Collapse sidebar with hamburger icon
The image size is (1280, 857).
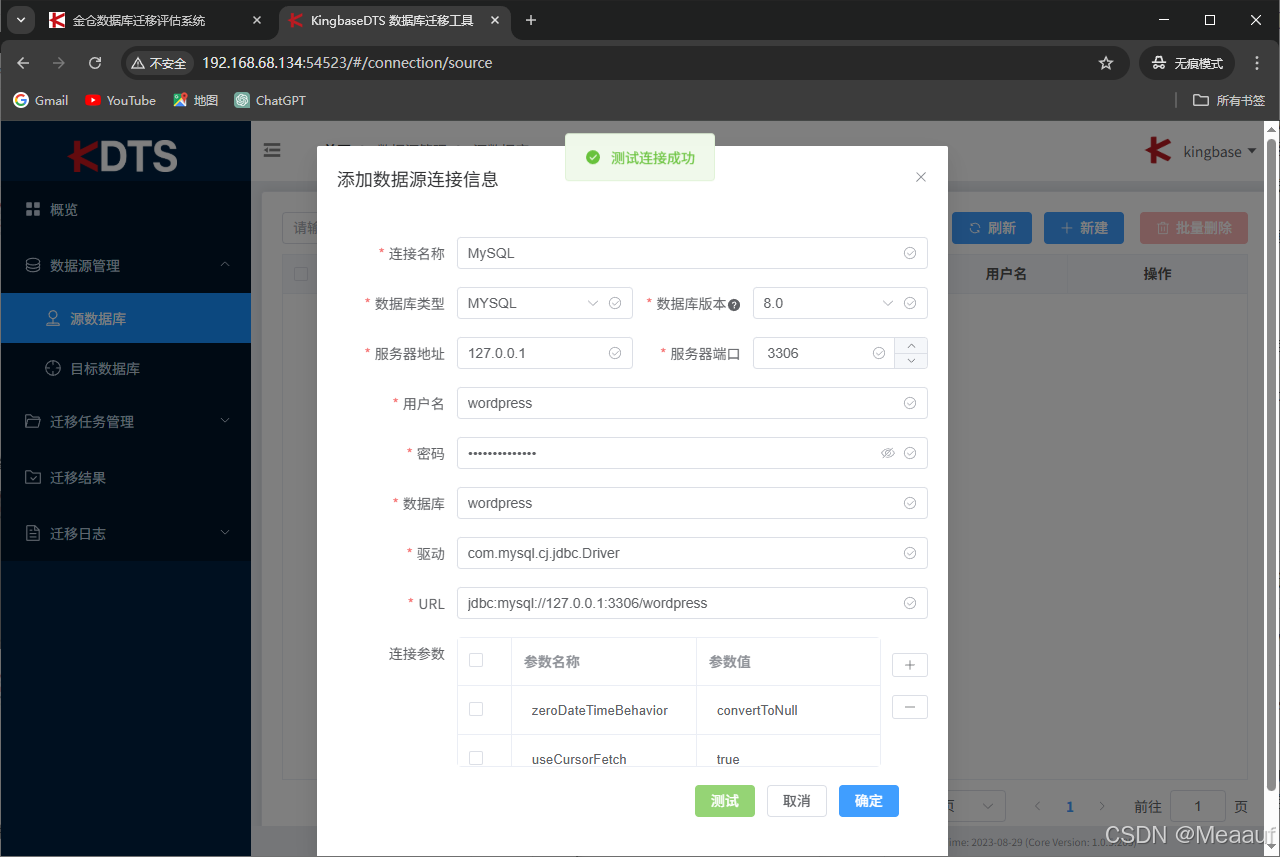(x=272, y=150)
